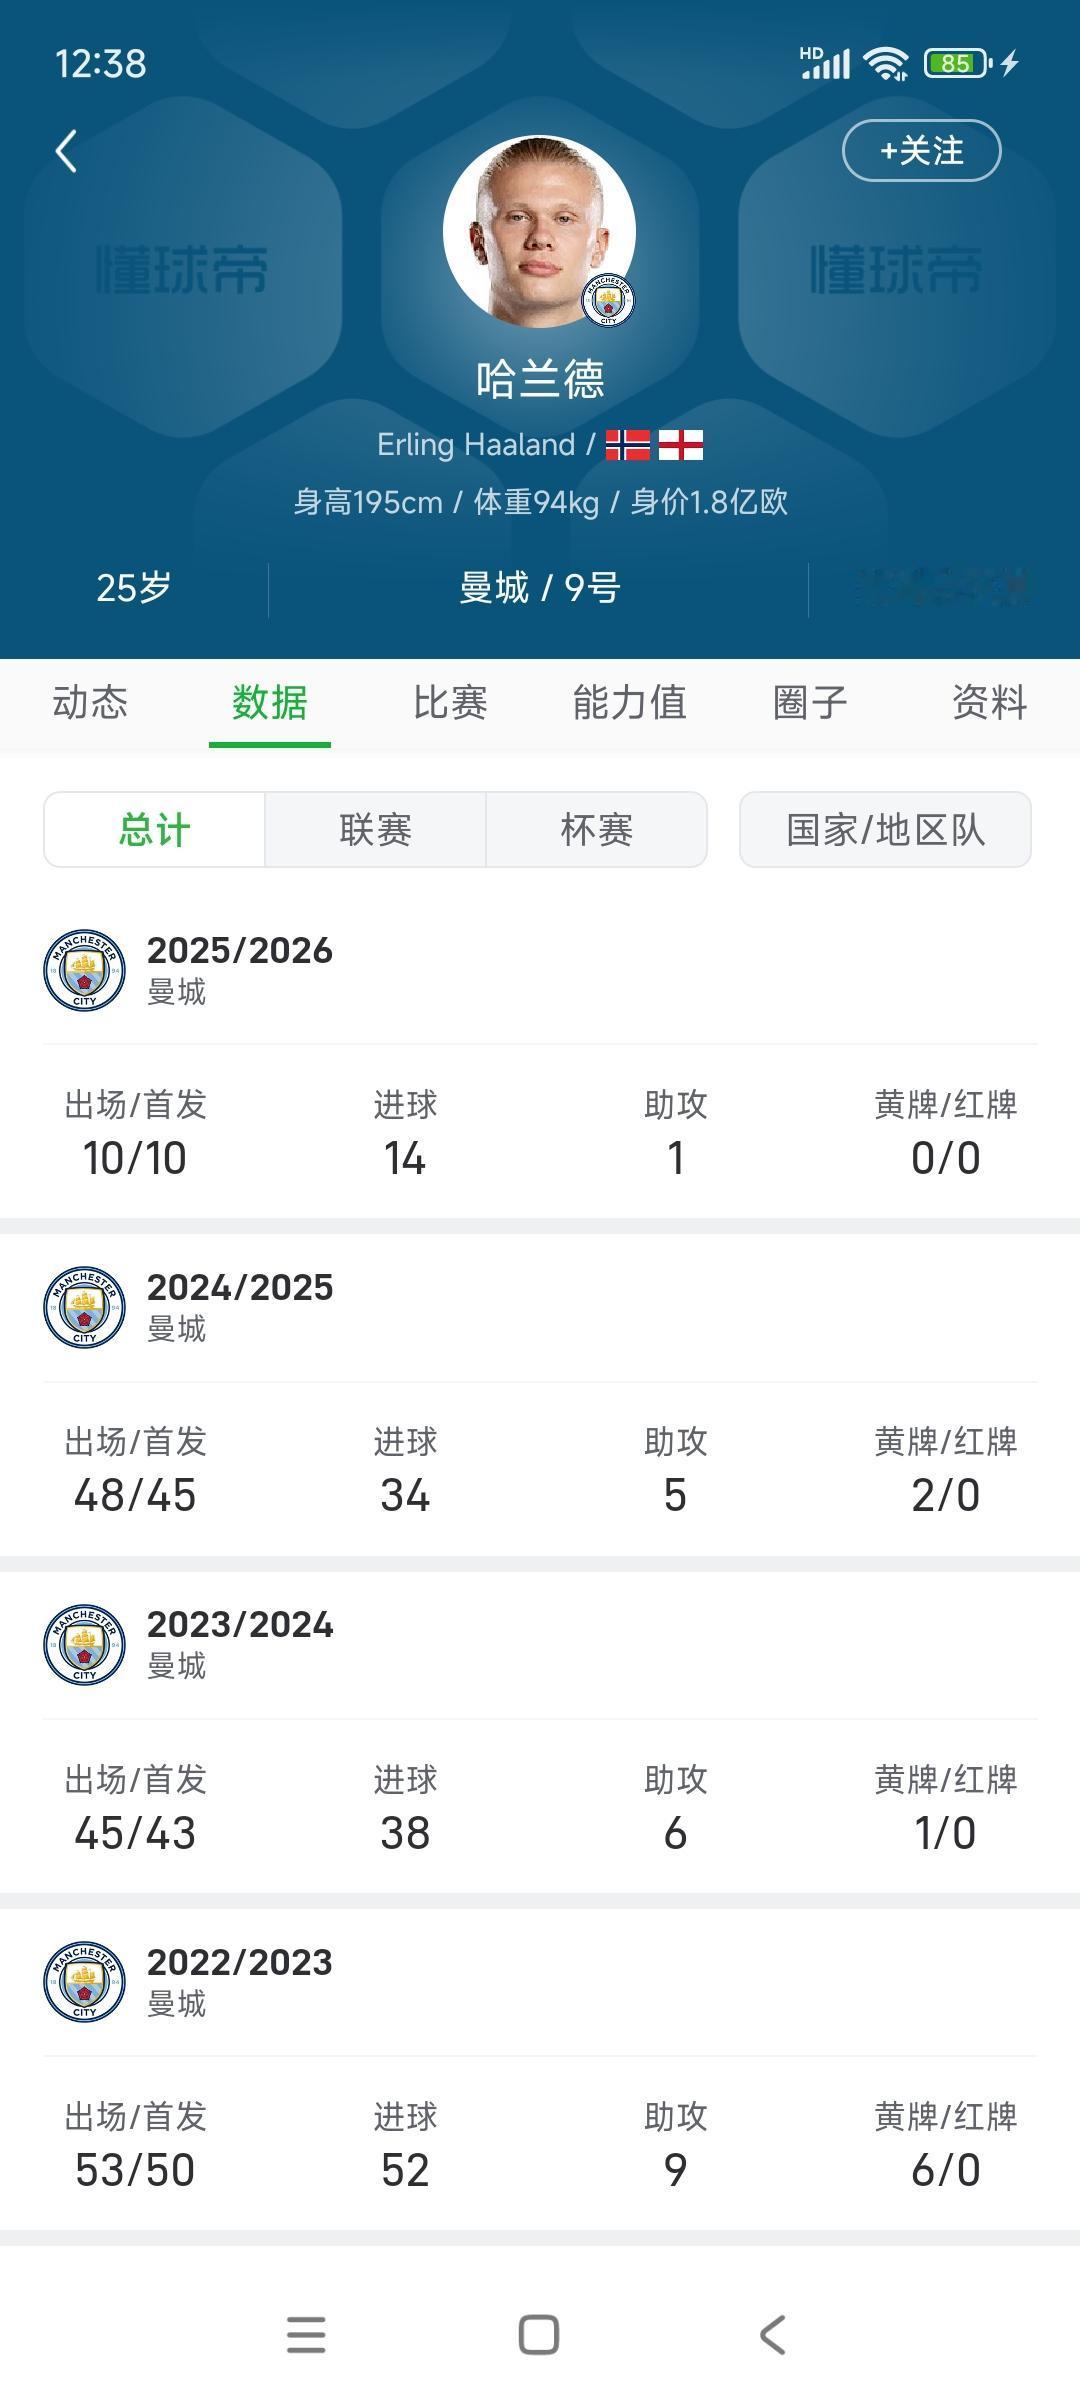The height and width of the screenshot is (2400, 1080).
Task: Switch to the 动态 tab
Action: coord(90,703)
